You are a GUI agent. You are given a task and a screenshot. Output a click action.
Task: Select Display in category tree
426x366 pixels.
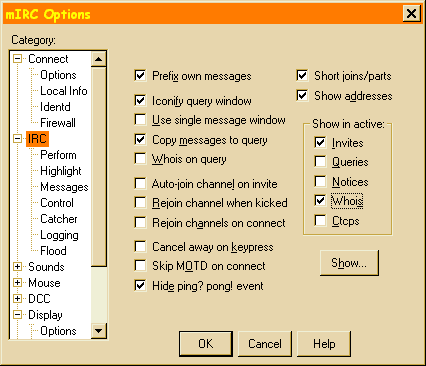tap(45, 315)
